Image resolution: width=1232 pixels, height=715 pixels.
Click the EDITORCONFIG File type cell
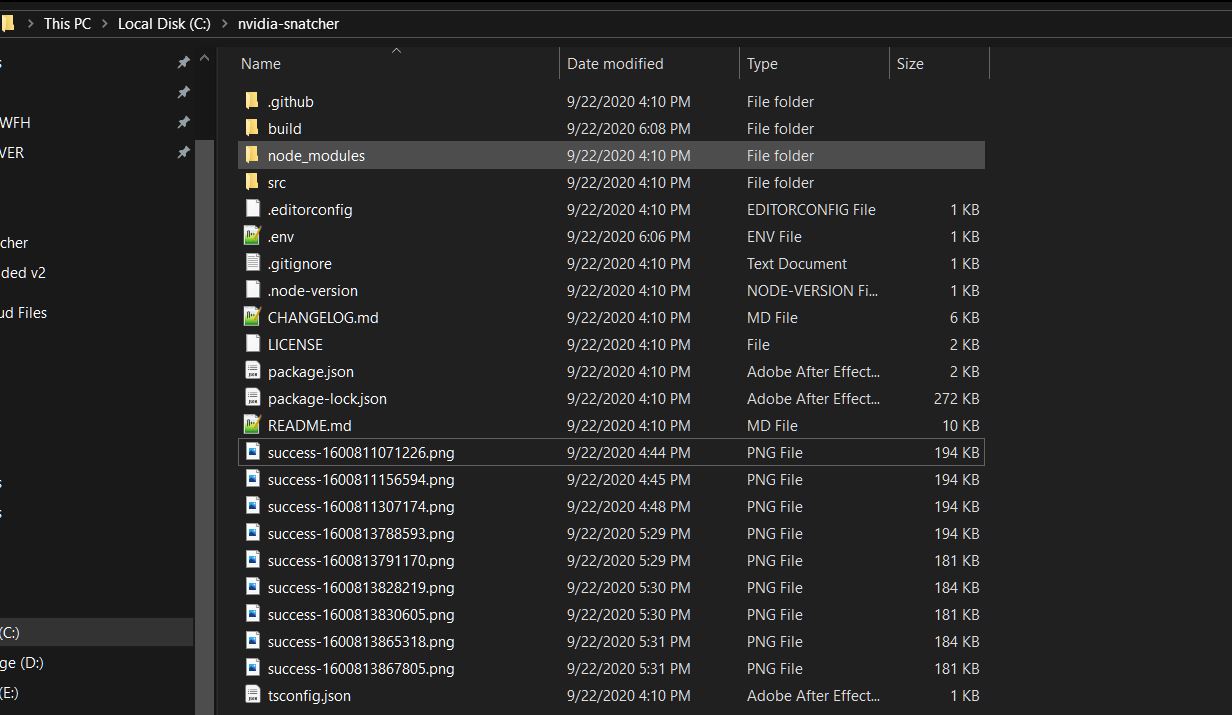[x=811, y=209]
